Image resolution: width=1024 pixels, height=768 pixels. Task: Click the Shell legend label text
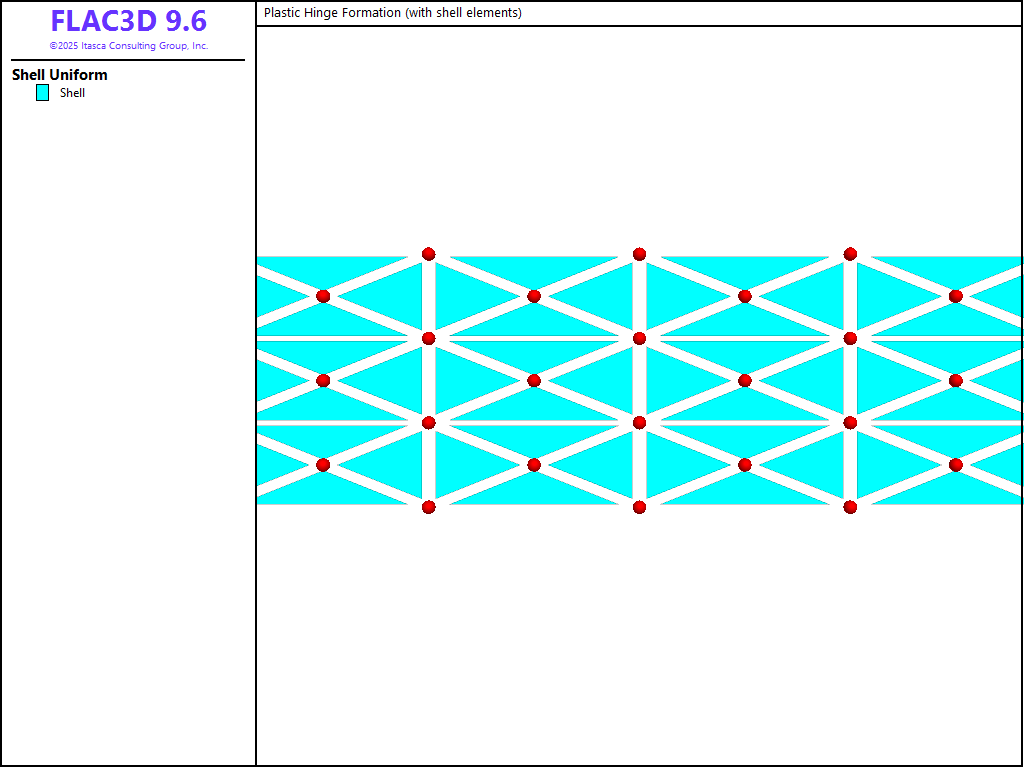(72, 93)
